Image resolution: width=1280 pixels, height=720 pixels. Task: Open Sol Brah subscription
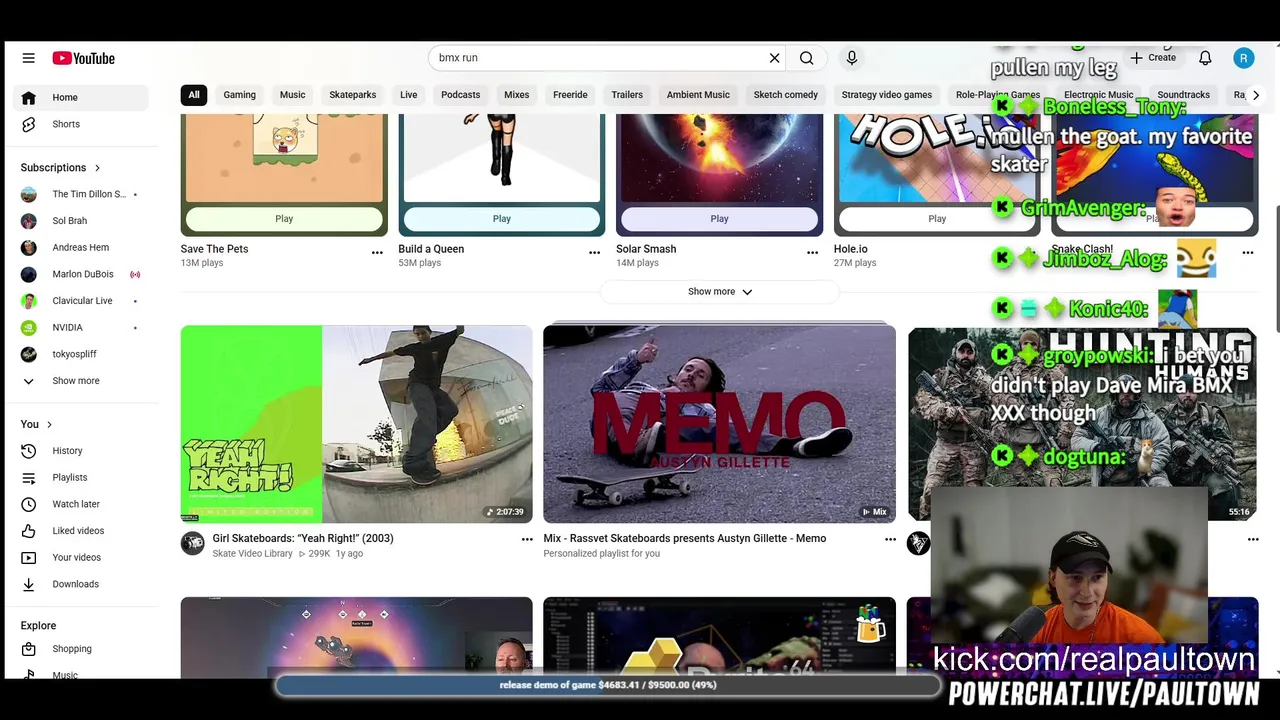[x=83, y=221]
